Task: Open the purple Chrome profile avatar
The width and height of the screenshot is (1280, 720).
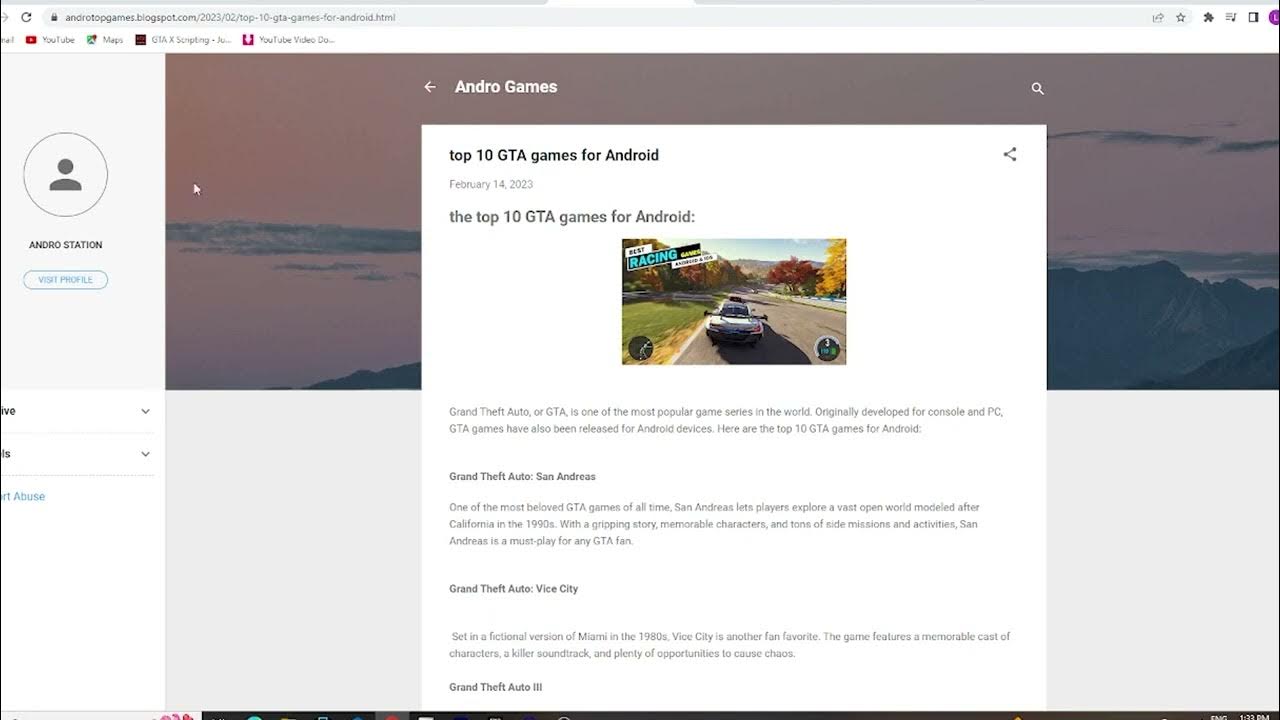Action: pos(1274,17)
